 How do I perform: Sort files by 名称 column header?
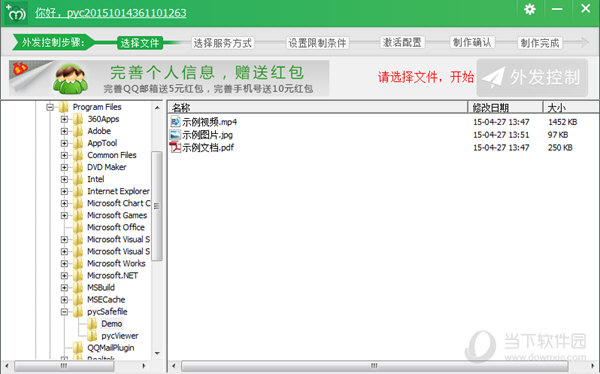(x=318, y=107)
